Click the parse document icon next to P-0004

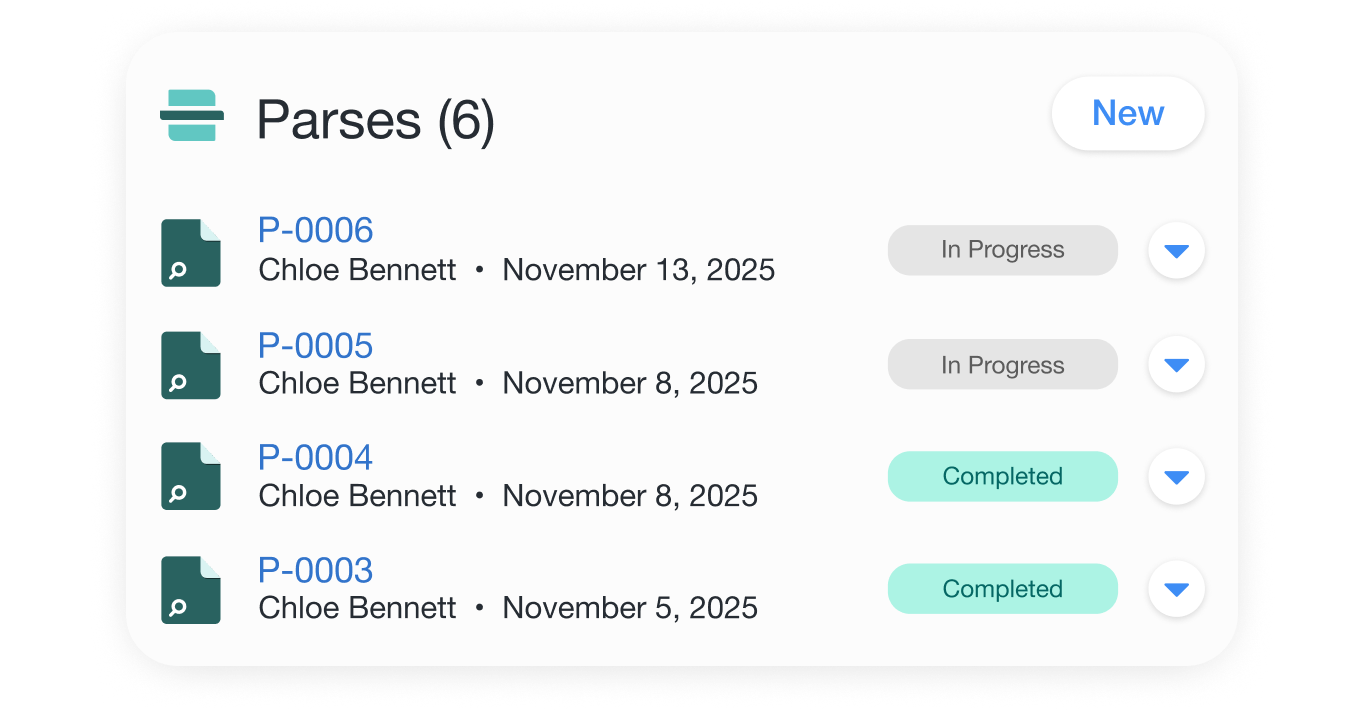190,477
